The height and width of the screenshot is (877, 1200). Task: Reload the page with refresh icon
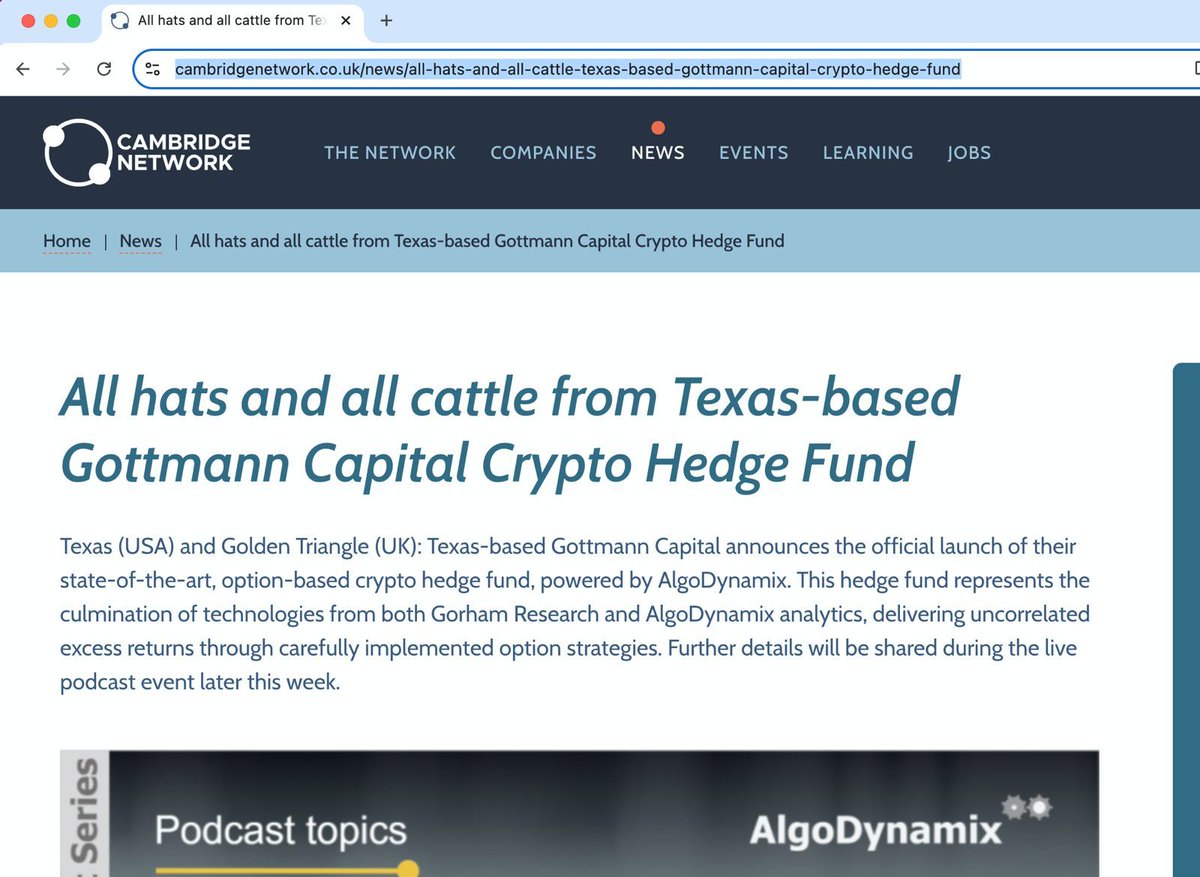tap(103, 69)
